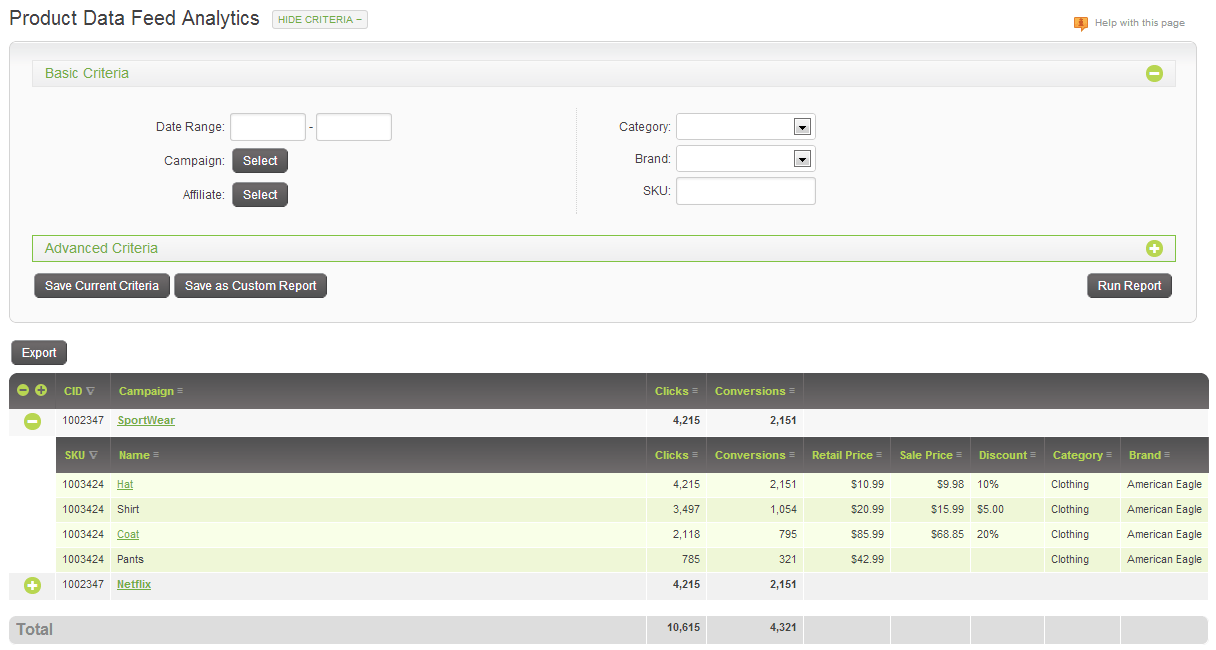The height and width of the screenshot is (650, 1216).
Task: Expand the Advanced Criteria section
Action: coord(1155,248)
